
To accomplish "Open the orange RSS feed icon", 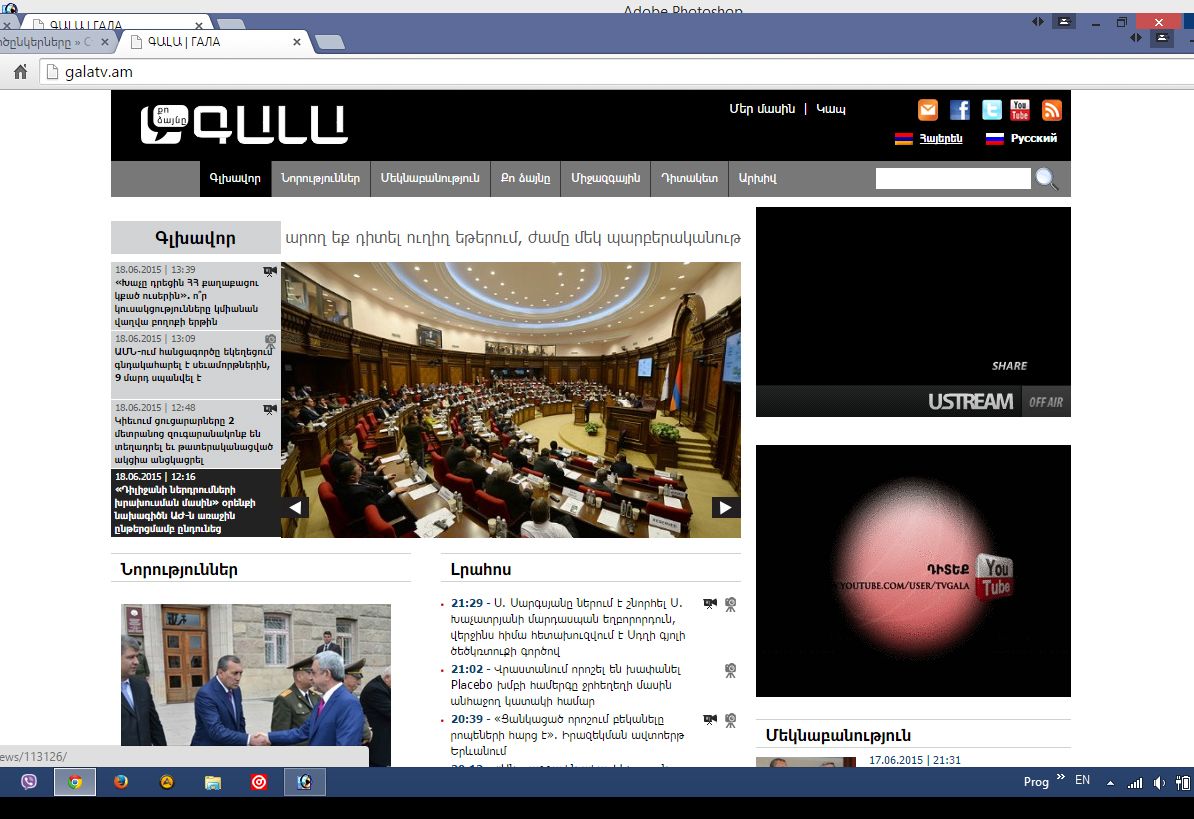I will click(1052, 110).
